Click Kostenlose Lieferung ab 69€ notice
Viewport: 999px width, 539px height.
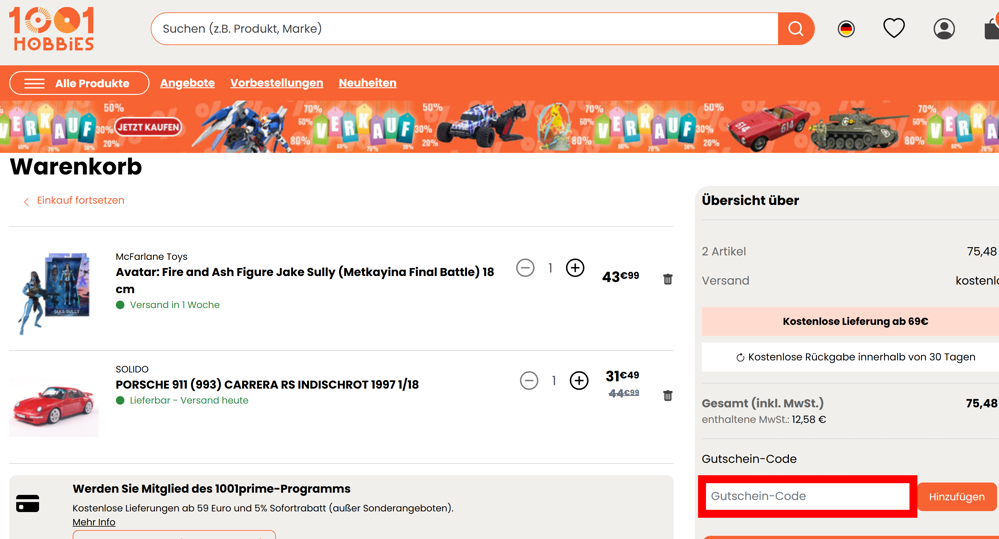pyautogui.click(x=855, y=322)
